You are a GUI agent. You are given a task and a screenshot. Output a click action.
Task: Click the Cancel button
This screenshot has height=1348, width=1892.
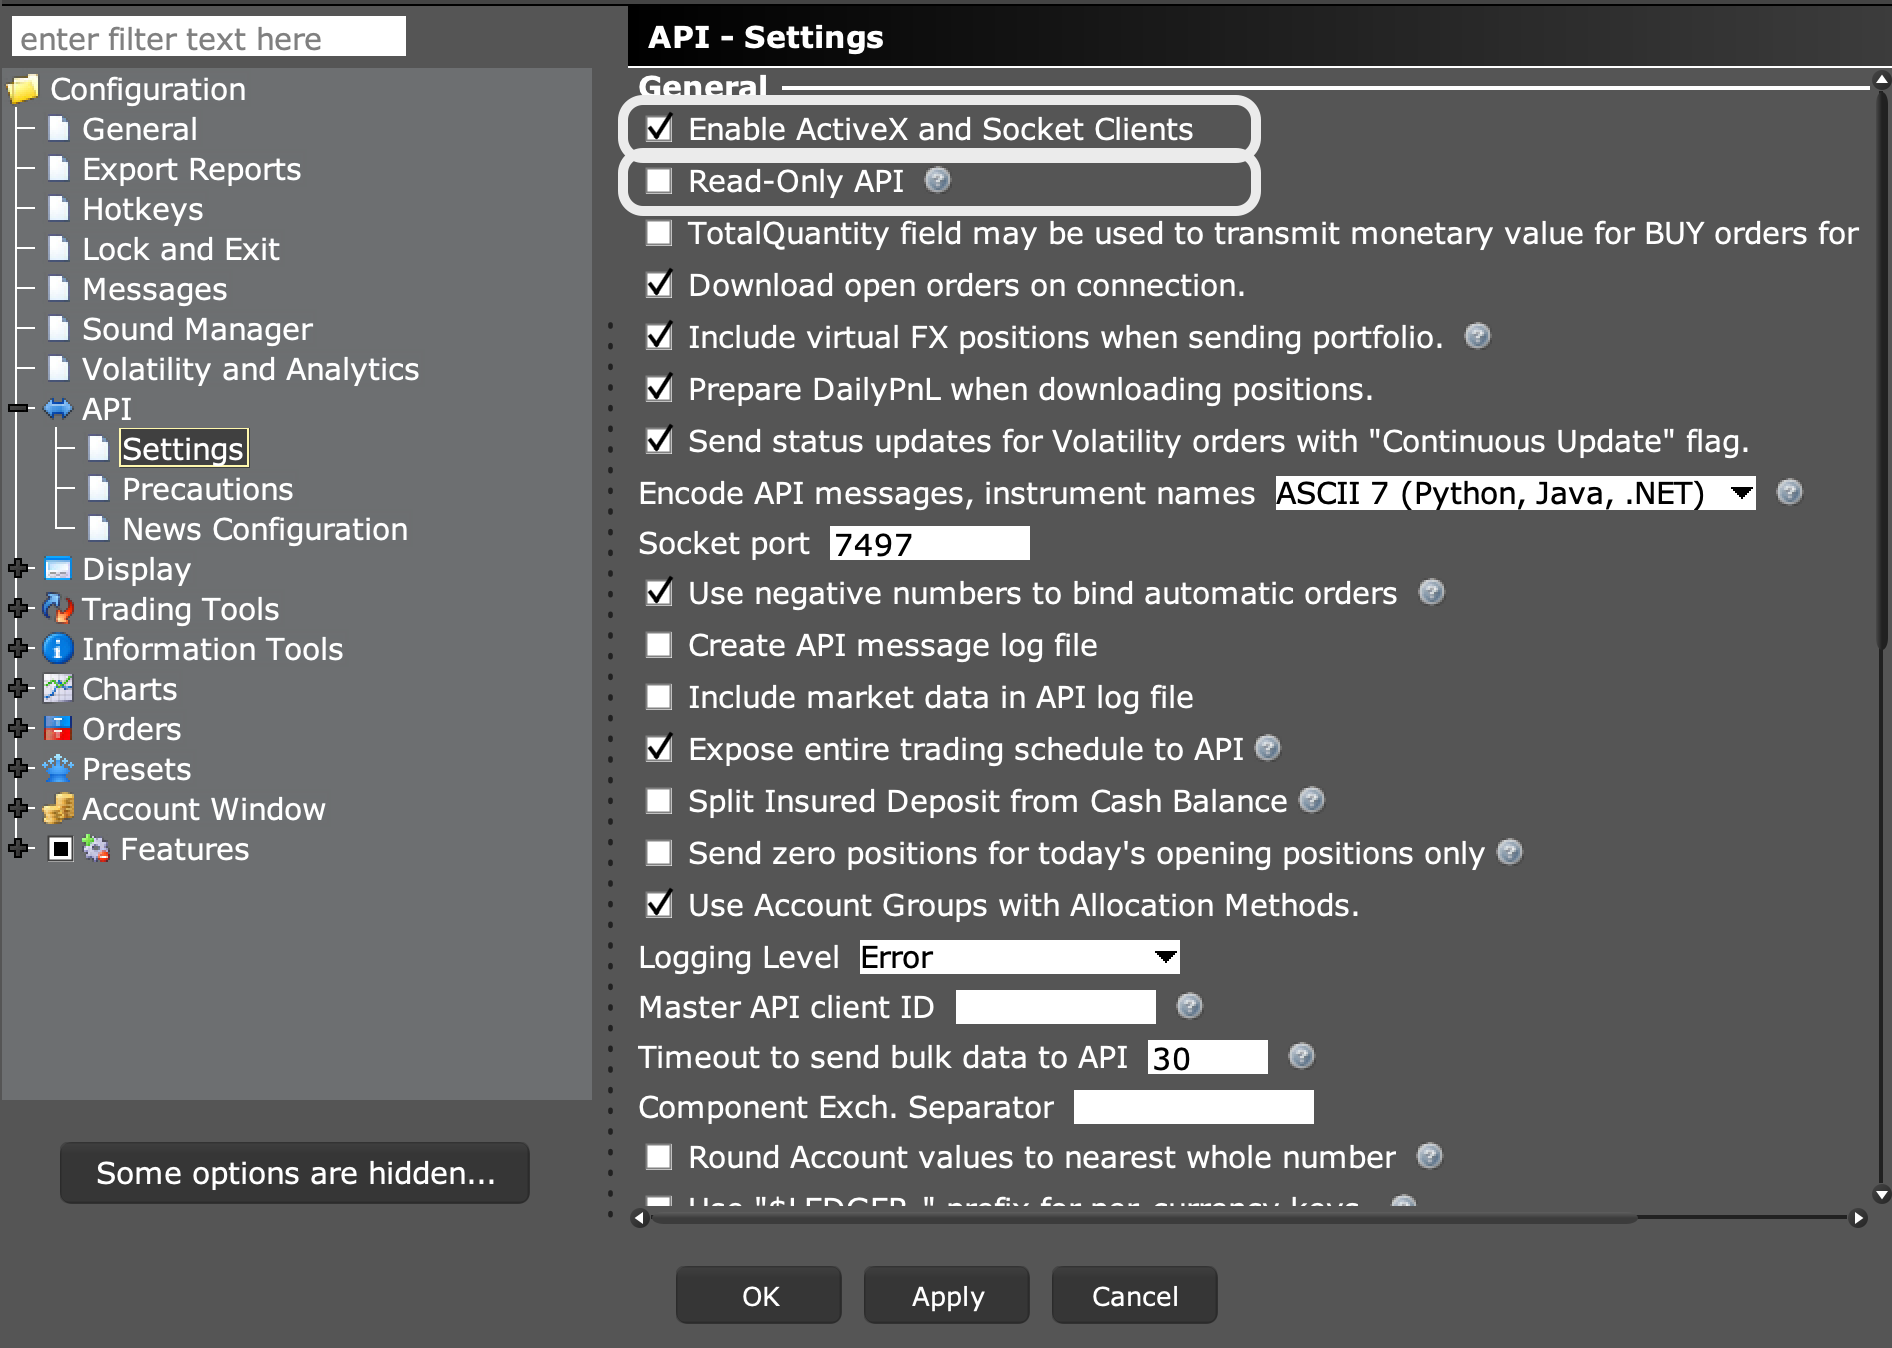pyautogui.click(x=1135, y=1296)
